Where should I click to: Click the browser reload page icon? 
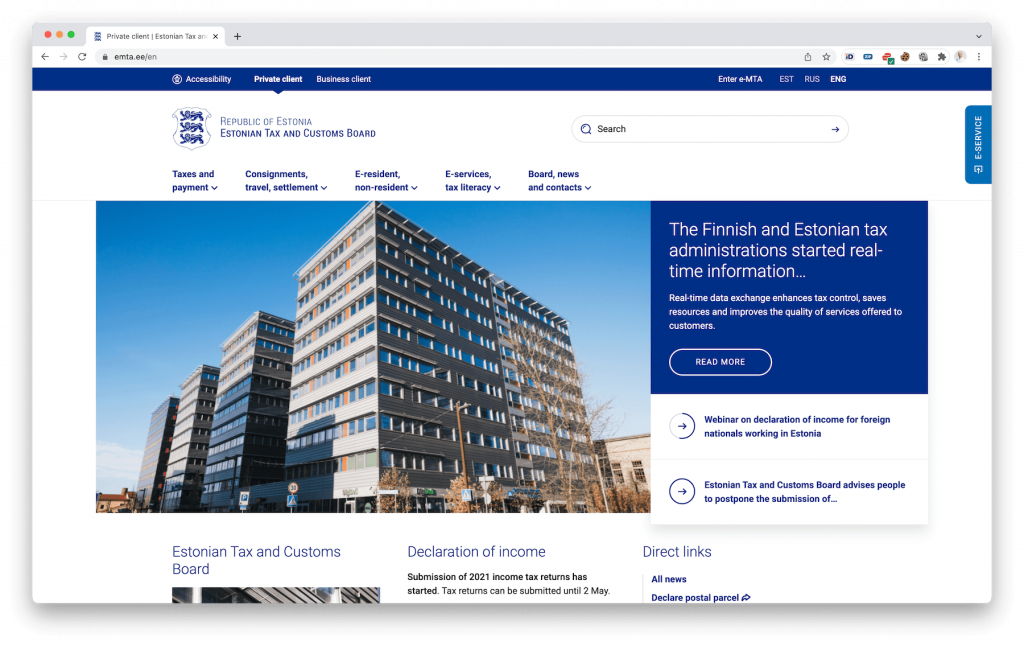tap(82, 57)
